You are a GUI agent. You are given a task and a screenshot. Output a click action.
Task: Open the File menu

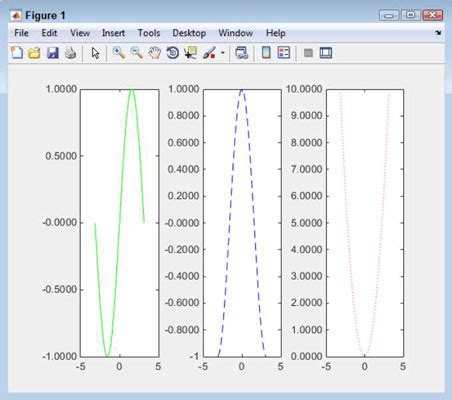tap(21, 33)
